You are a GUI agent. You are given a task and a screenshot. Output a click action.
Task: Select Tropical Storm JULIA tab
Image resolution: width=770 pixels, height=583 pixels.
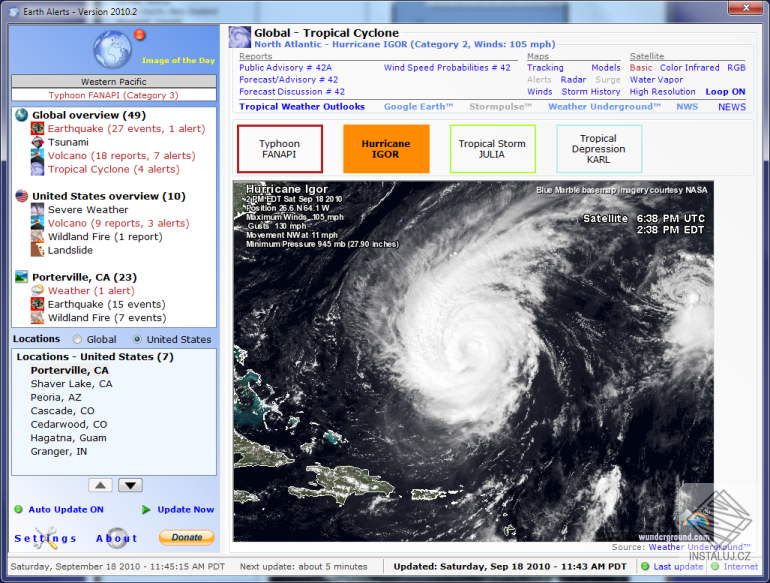point(493,149)
